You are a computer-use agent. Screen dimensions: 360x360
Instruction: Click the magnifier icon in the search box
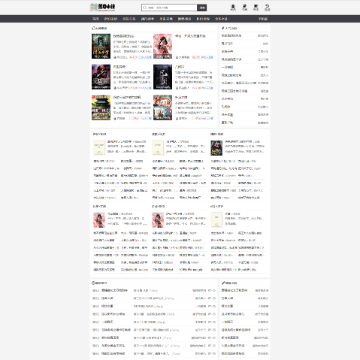coord(145,7)
